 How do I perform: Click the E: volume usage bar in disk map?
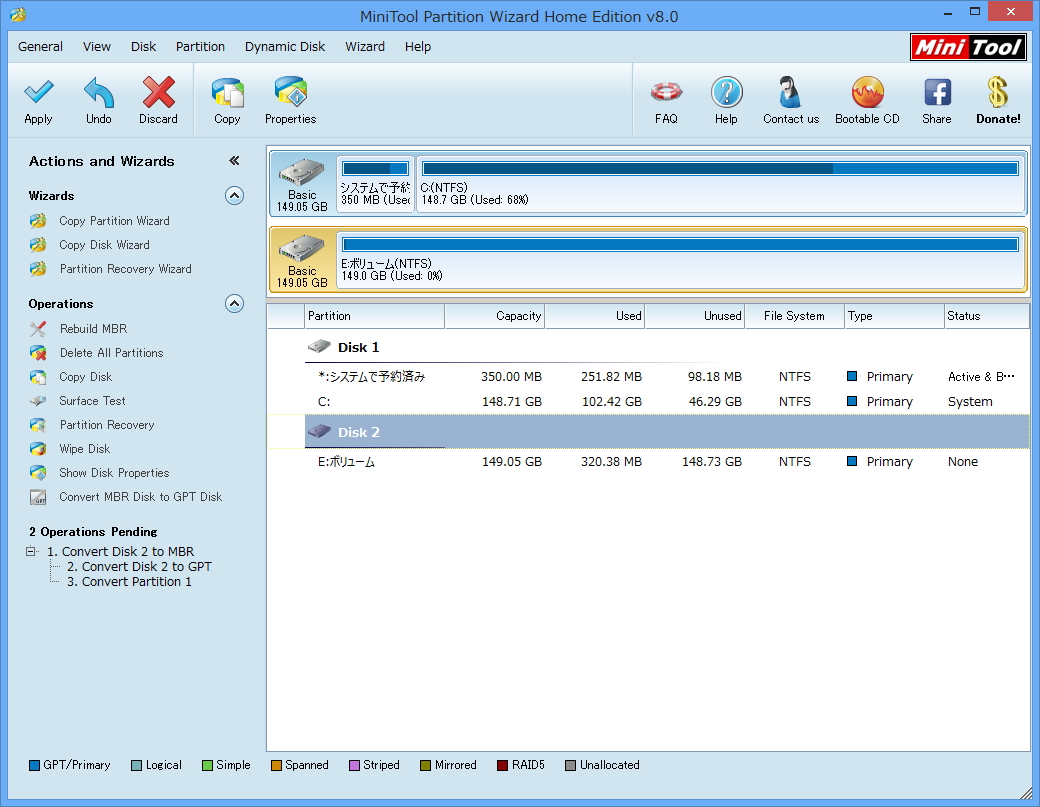click(681, 245)
